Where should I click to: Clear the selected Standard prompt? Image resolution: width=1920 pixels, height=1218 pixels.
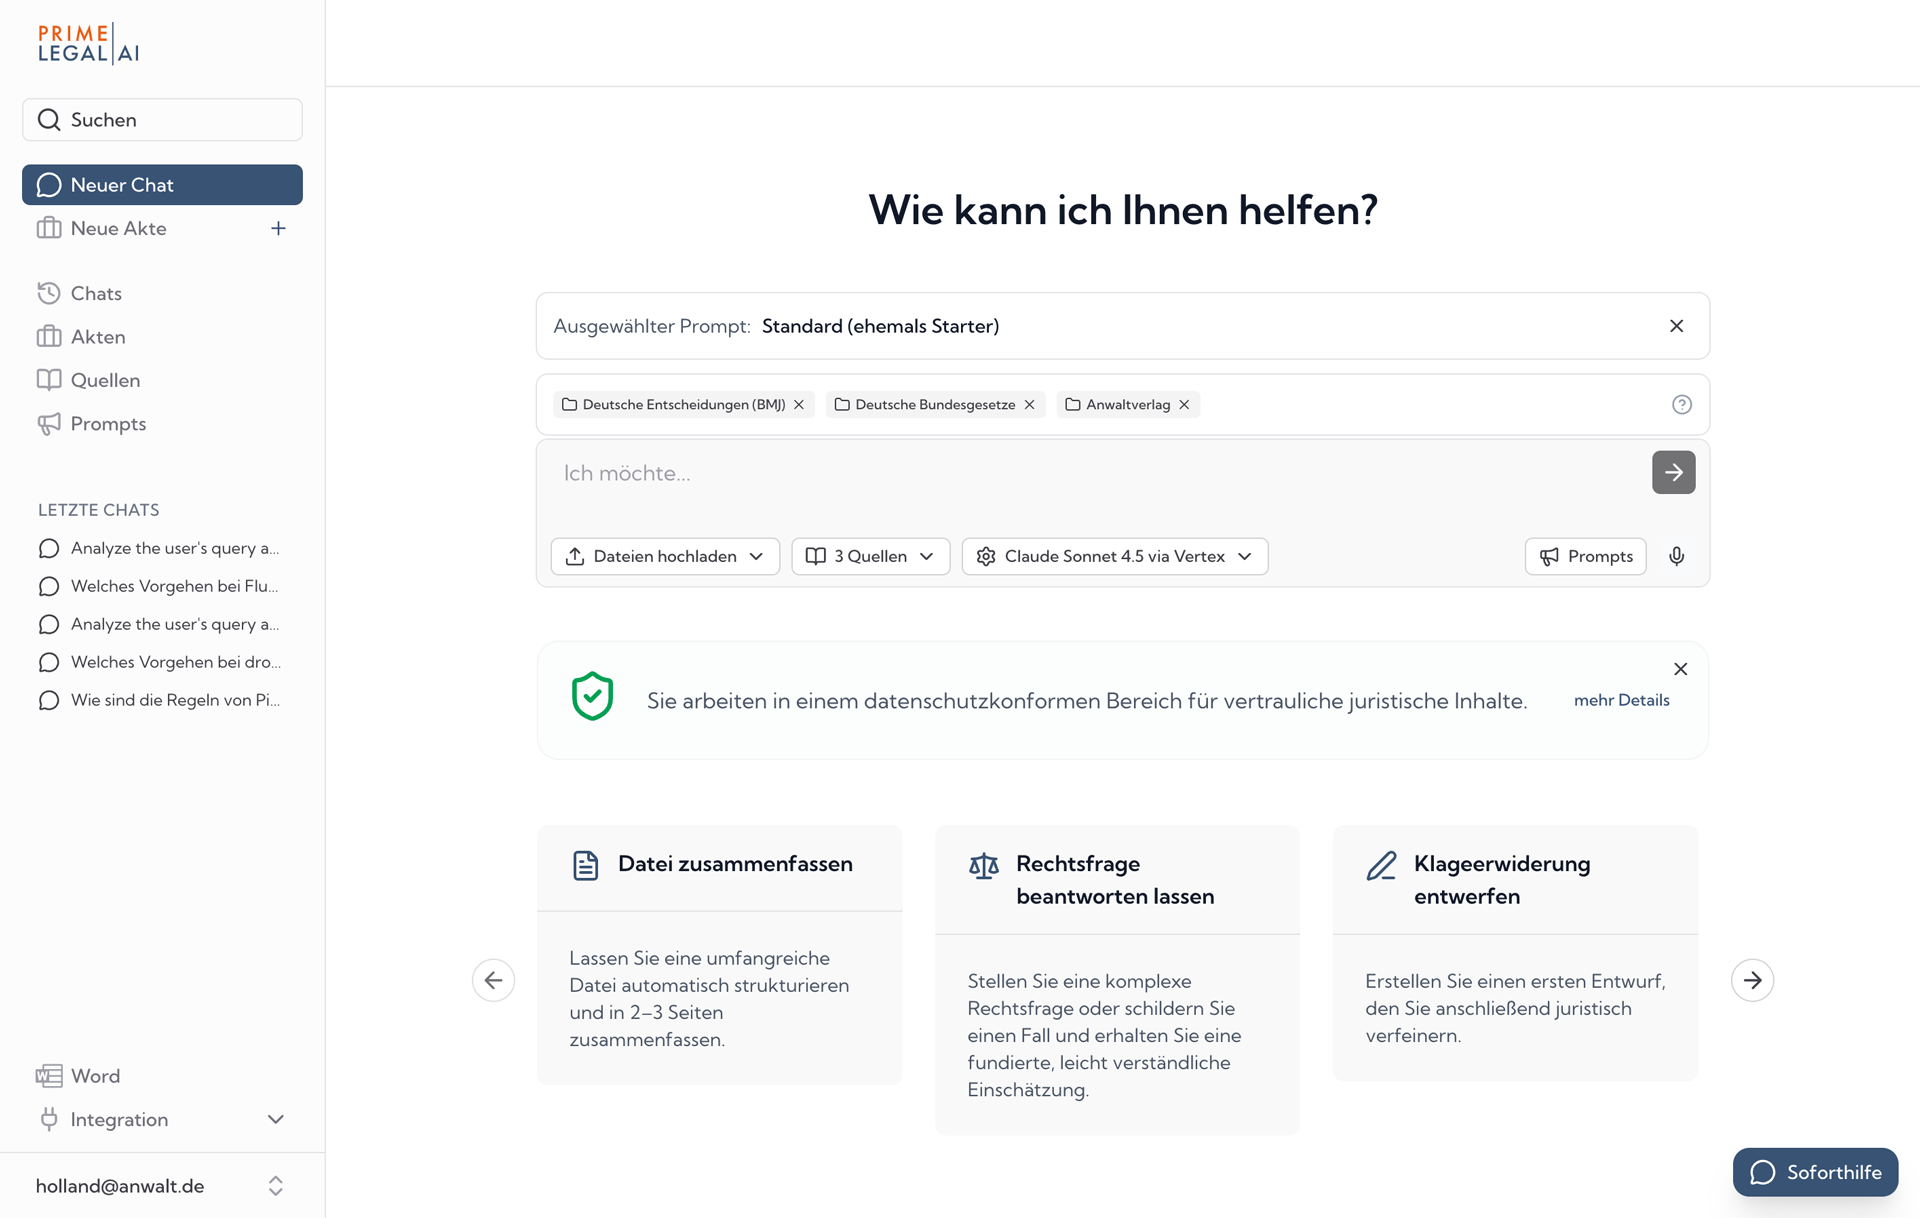[1676, 326]
